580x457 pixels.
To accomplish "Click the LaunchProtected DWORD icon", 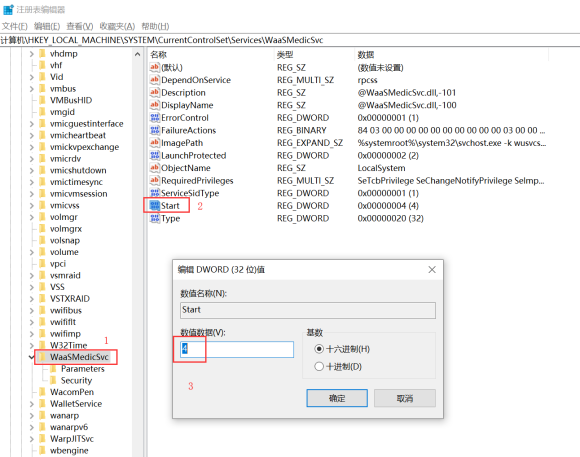I will [154, 155].
